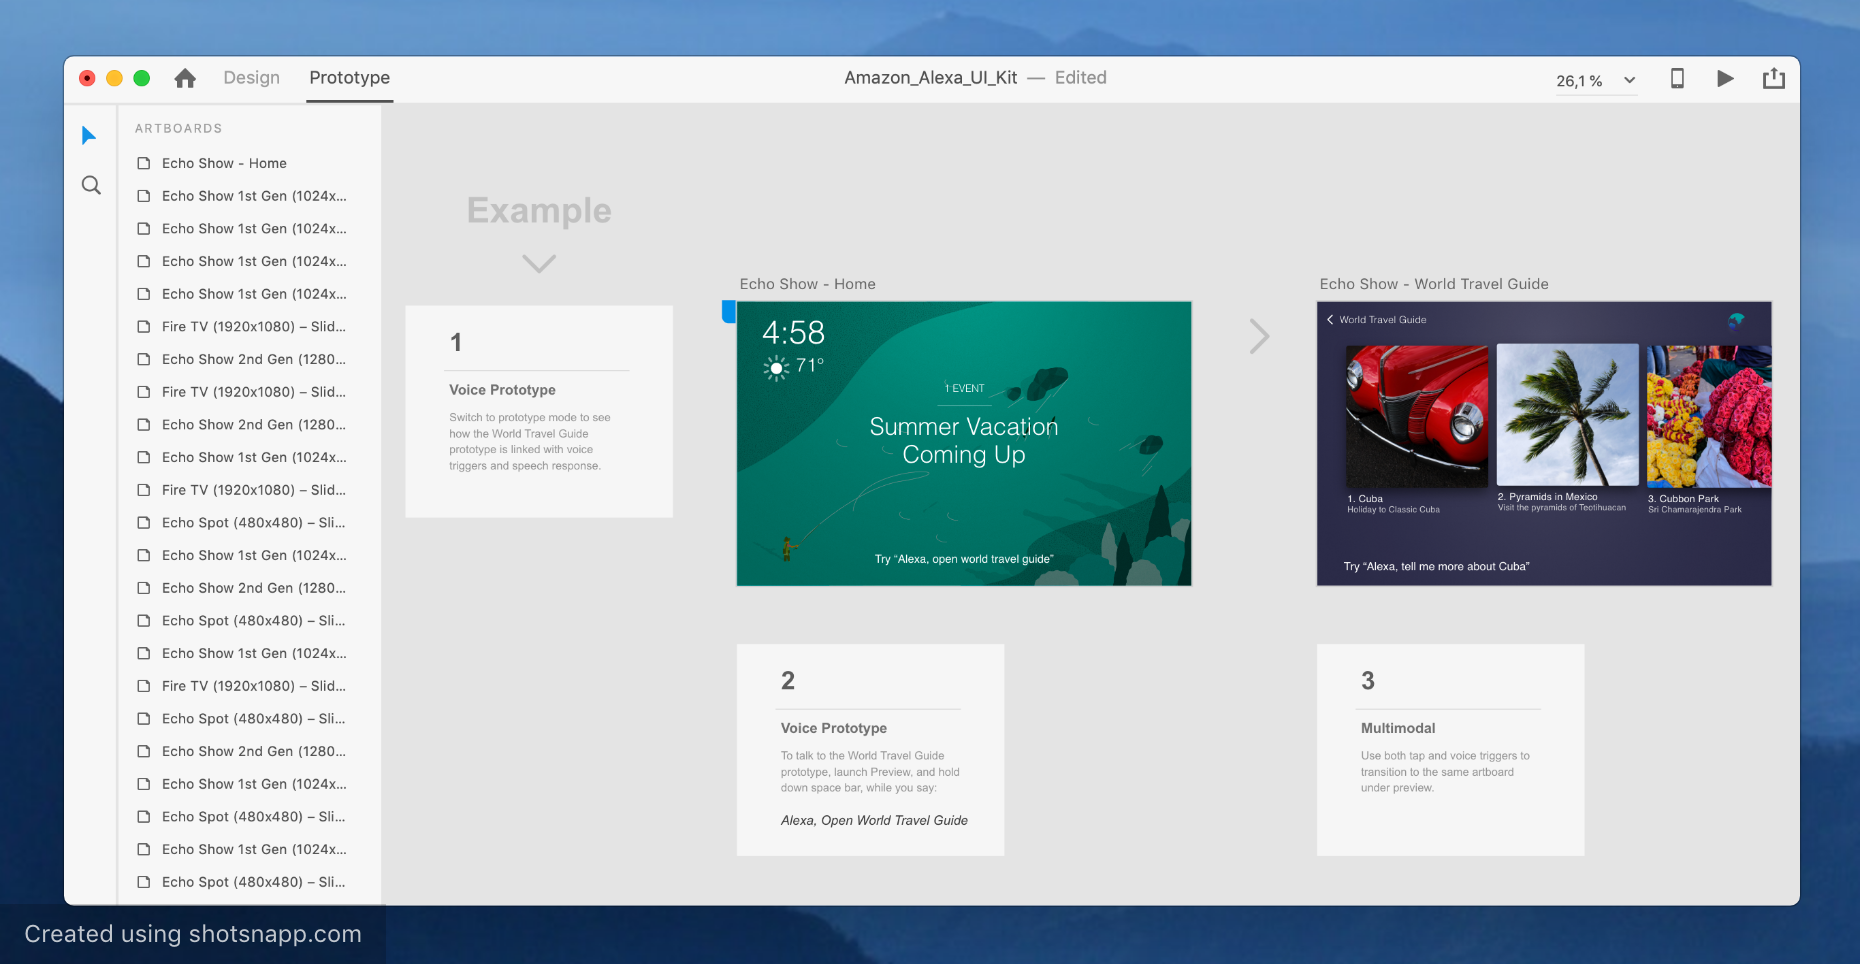Select the palm tree Pyramids in Mexico image
The height and width of the screenshot is (964, 1860).
pos(1568,414)
